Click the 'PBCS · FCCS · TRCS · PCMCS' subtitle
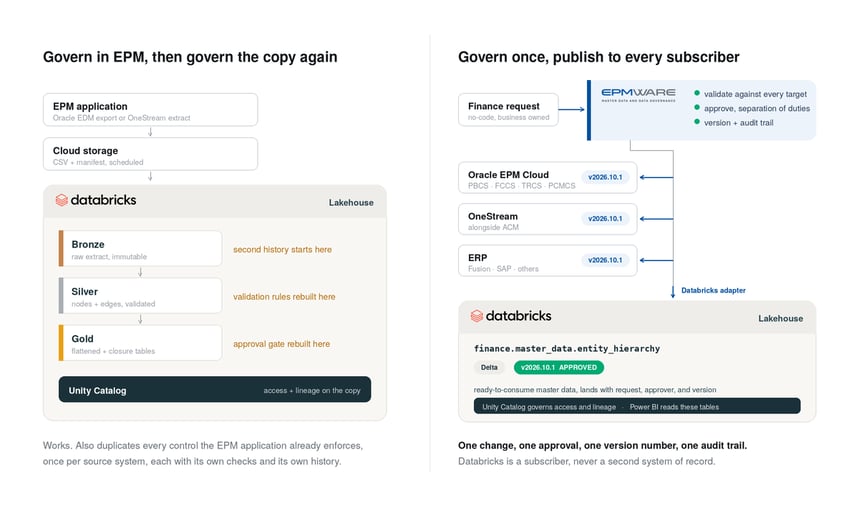 [522, 186]
